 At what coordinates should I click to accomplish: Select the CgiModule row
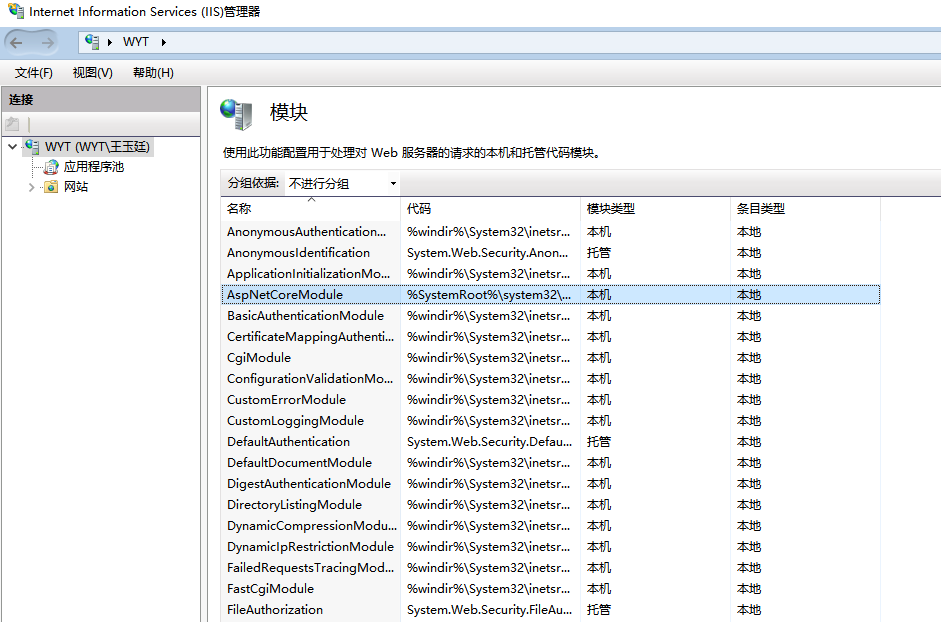tap(550, 358)
